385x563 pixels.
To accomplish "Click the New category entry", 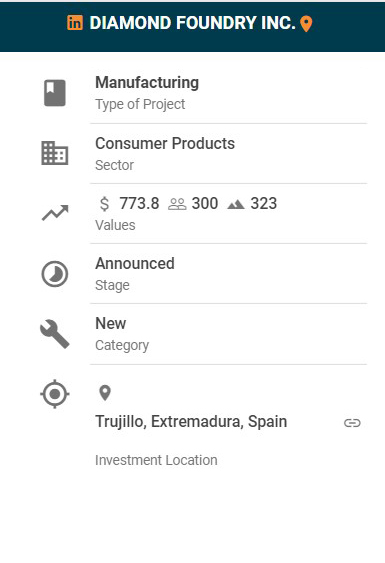I will 111,323.
